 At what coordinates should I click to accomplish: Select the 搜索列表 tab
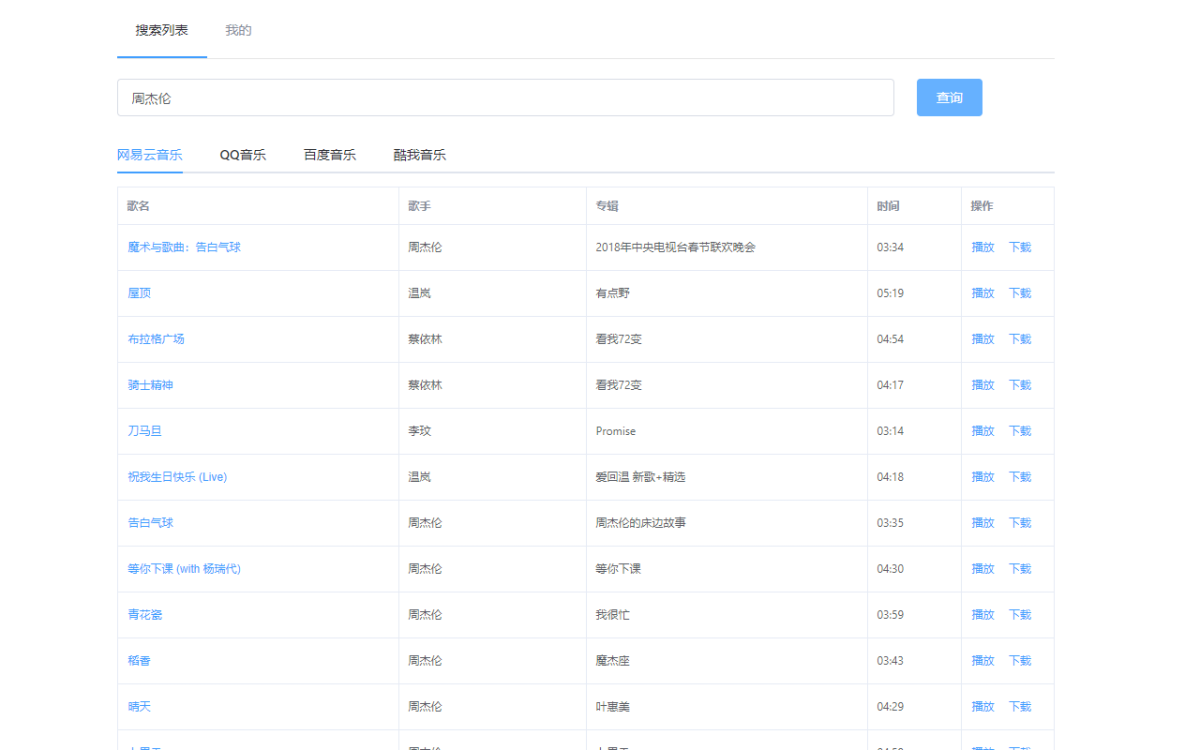point(162,30)
